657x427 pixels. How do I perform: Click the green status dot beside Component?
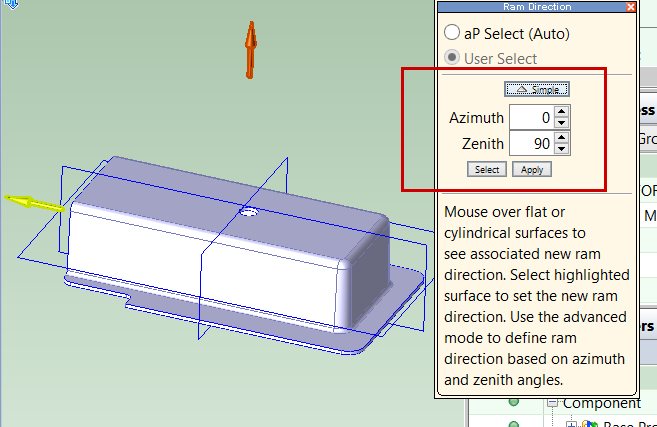tap(514, 403)
